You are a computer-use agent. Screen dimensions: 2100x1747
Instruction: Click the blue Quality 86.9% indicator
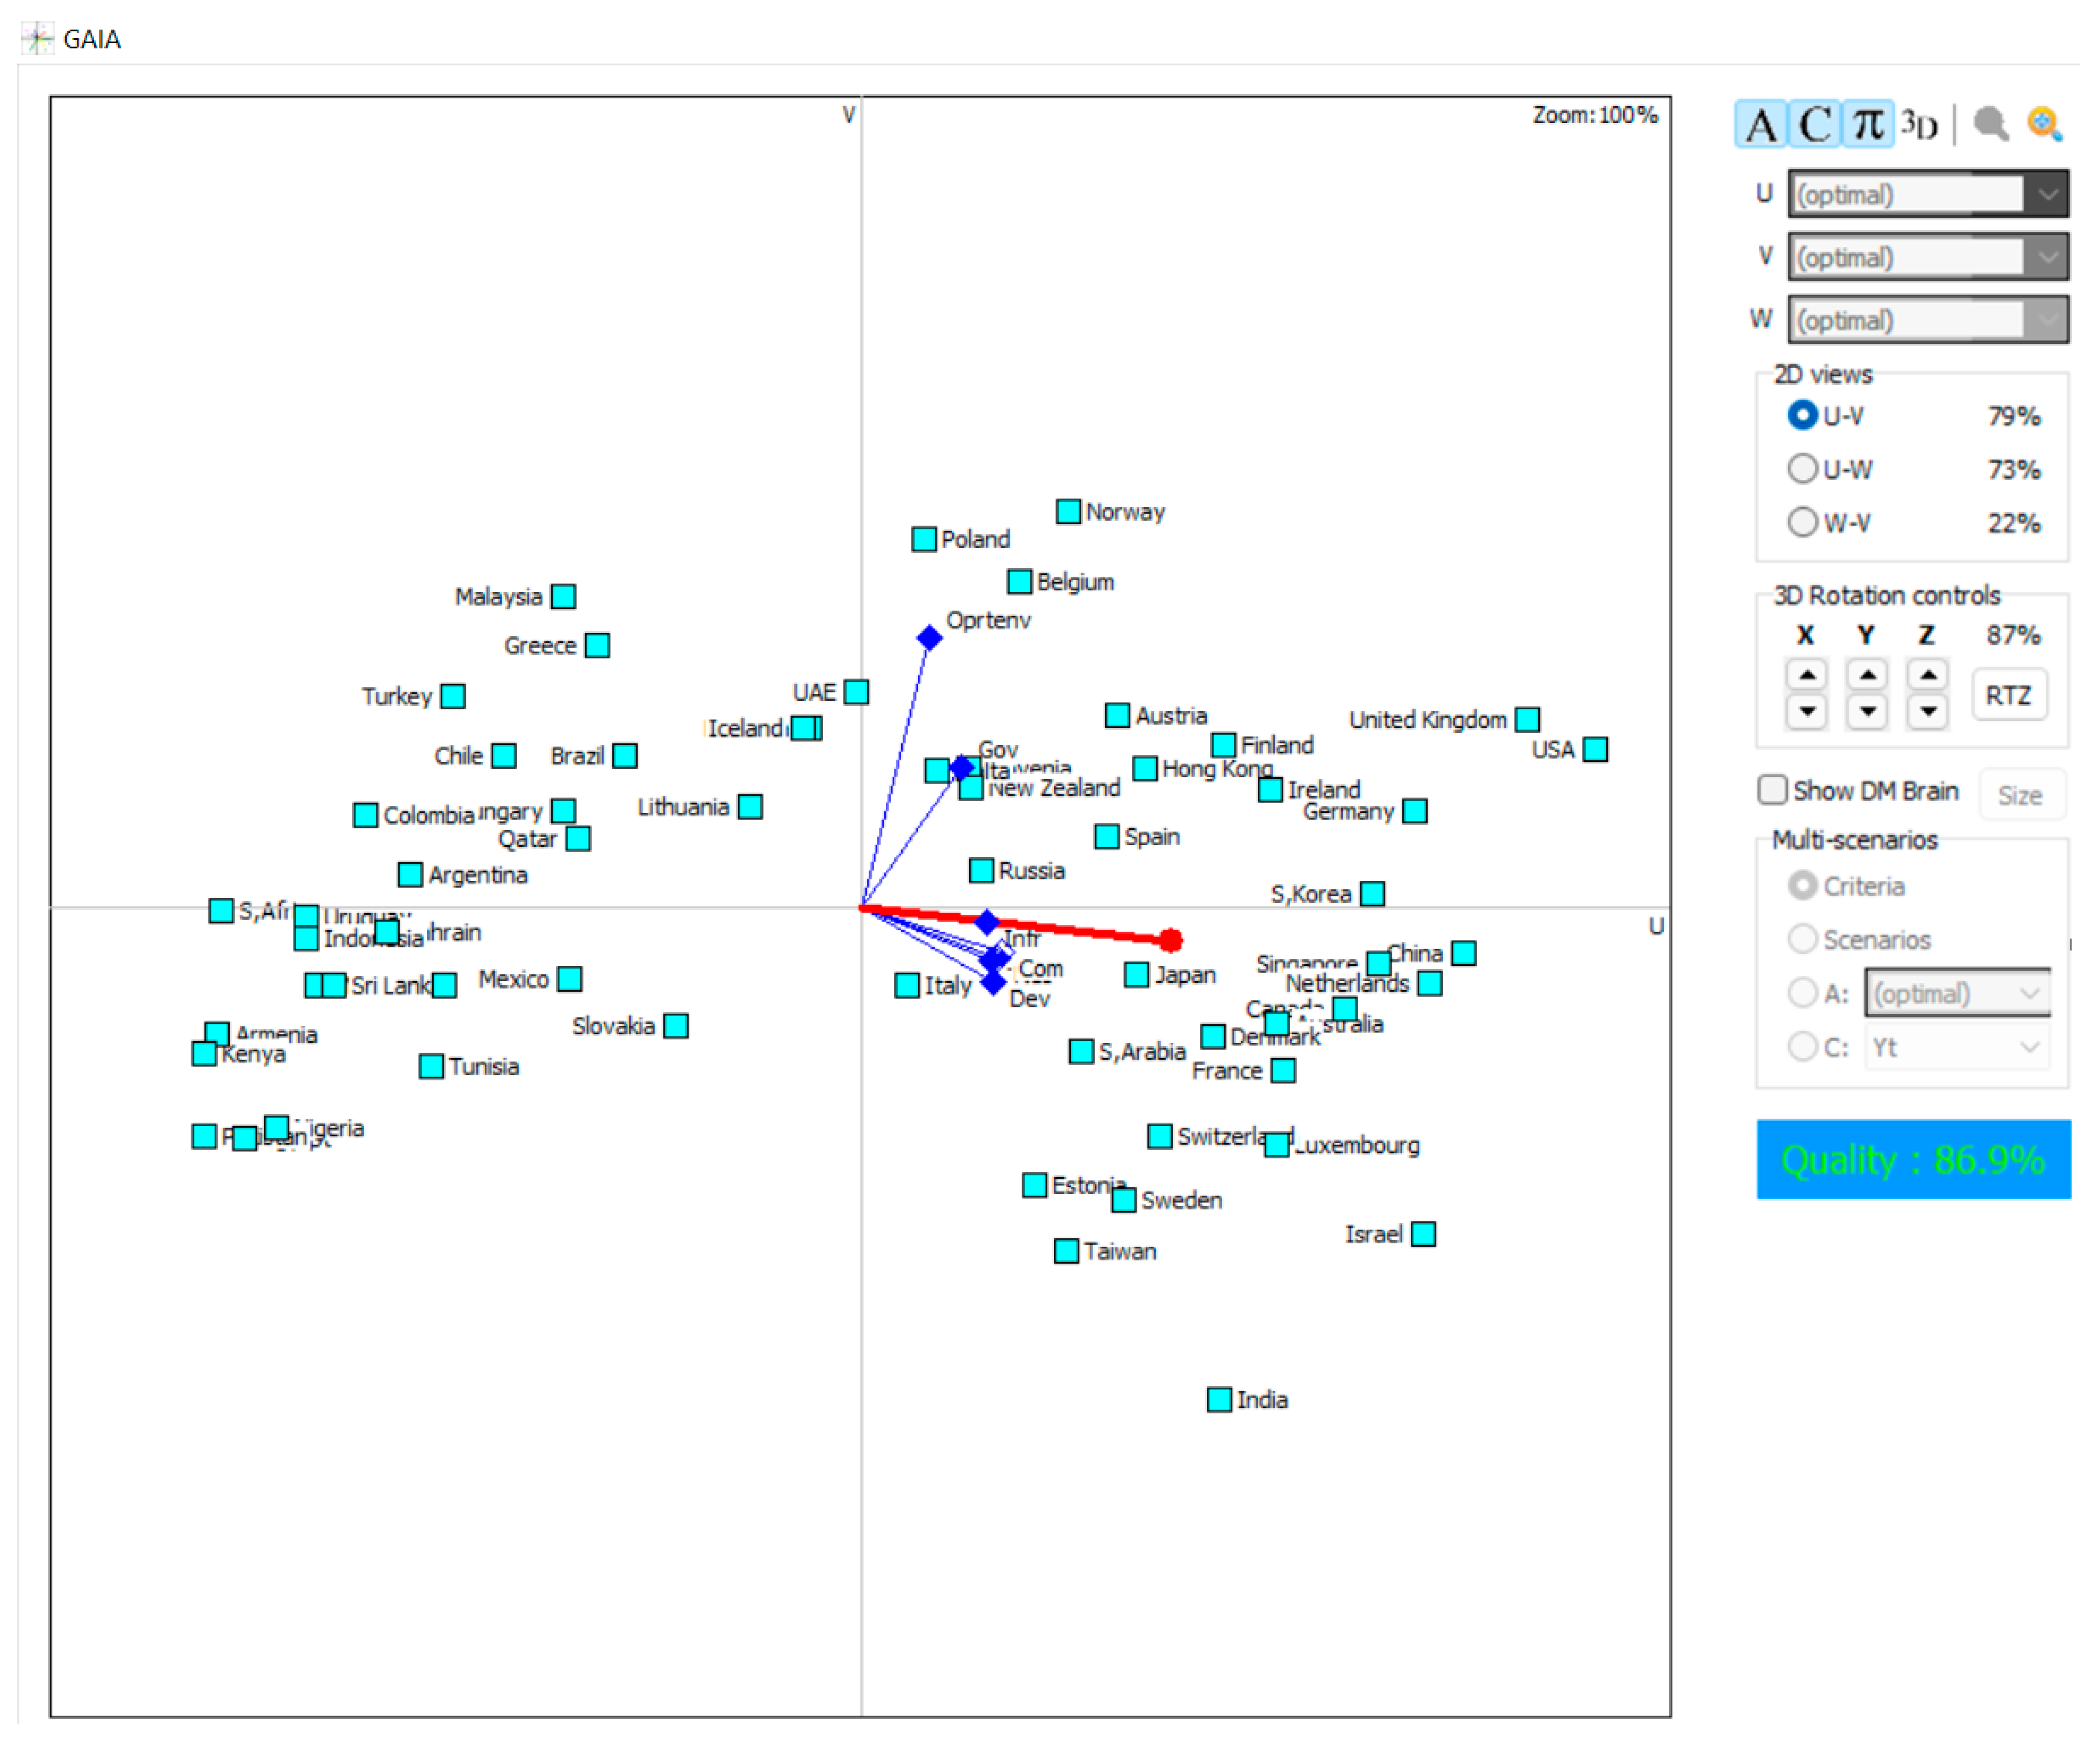click(1912, 1159)
